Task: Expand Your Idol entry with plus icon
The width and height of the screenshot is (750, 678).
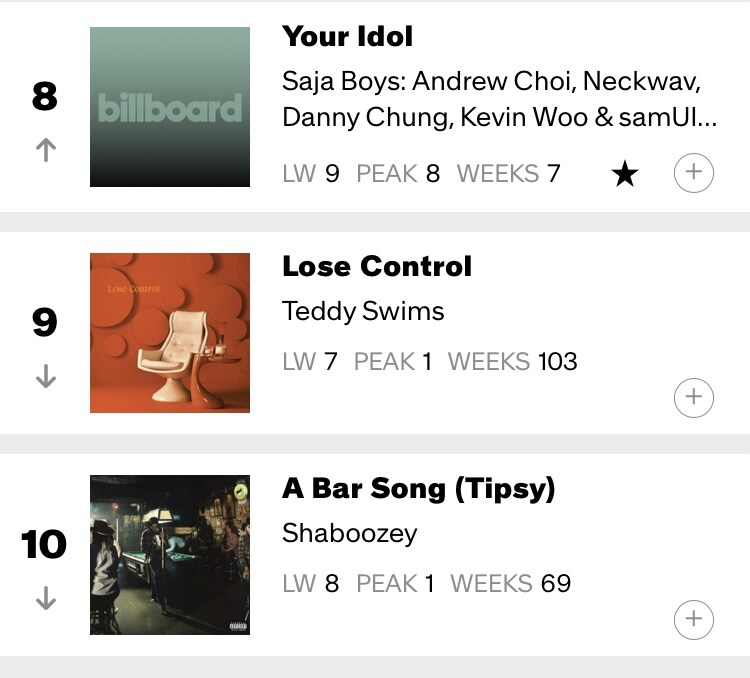Action: click(694, 173)
